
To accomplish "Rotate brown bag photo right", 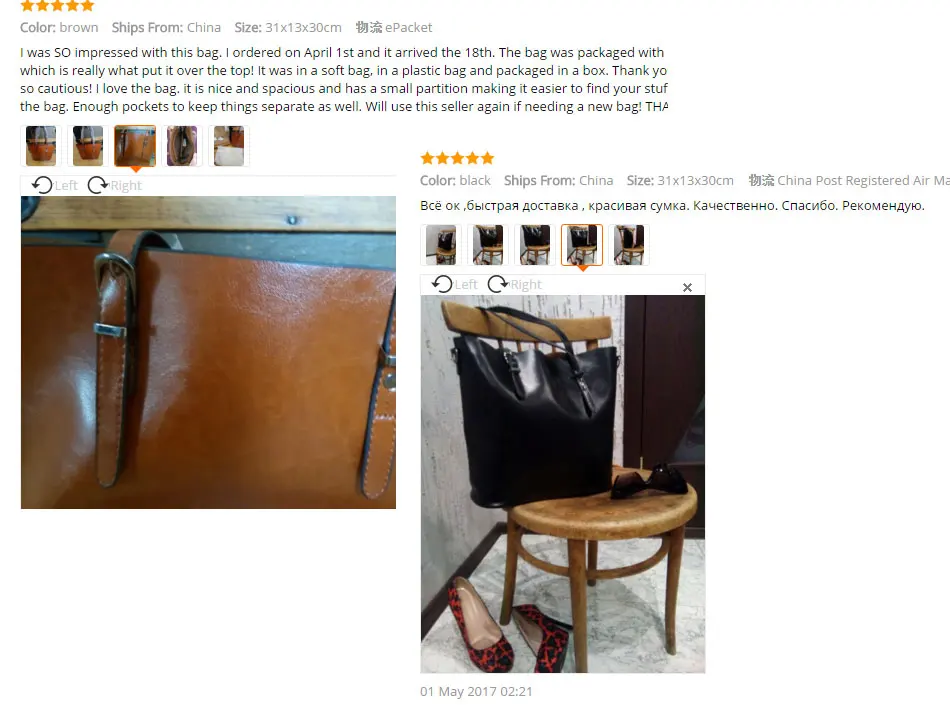I will 115,185.
